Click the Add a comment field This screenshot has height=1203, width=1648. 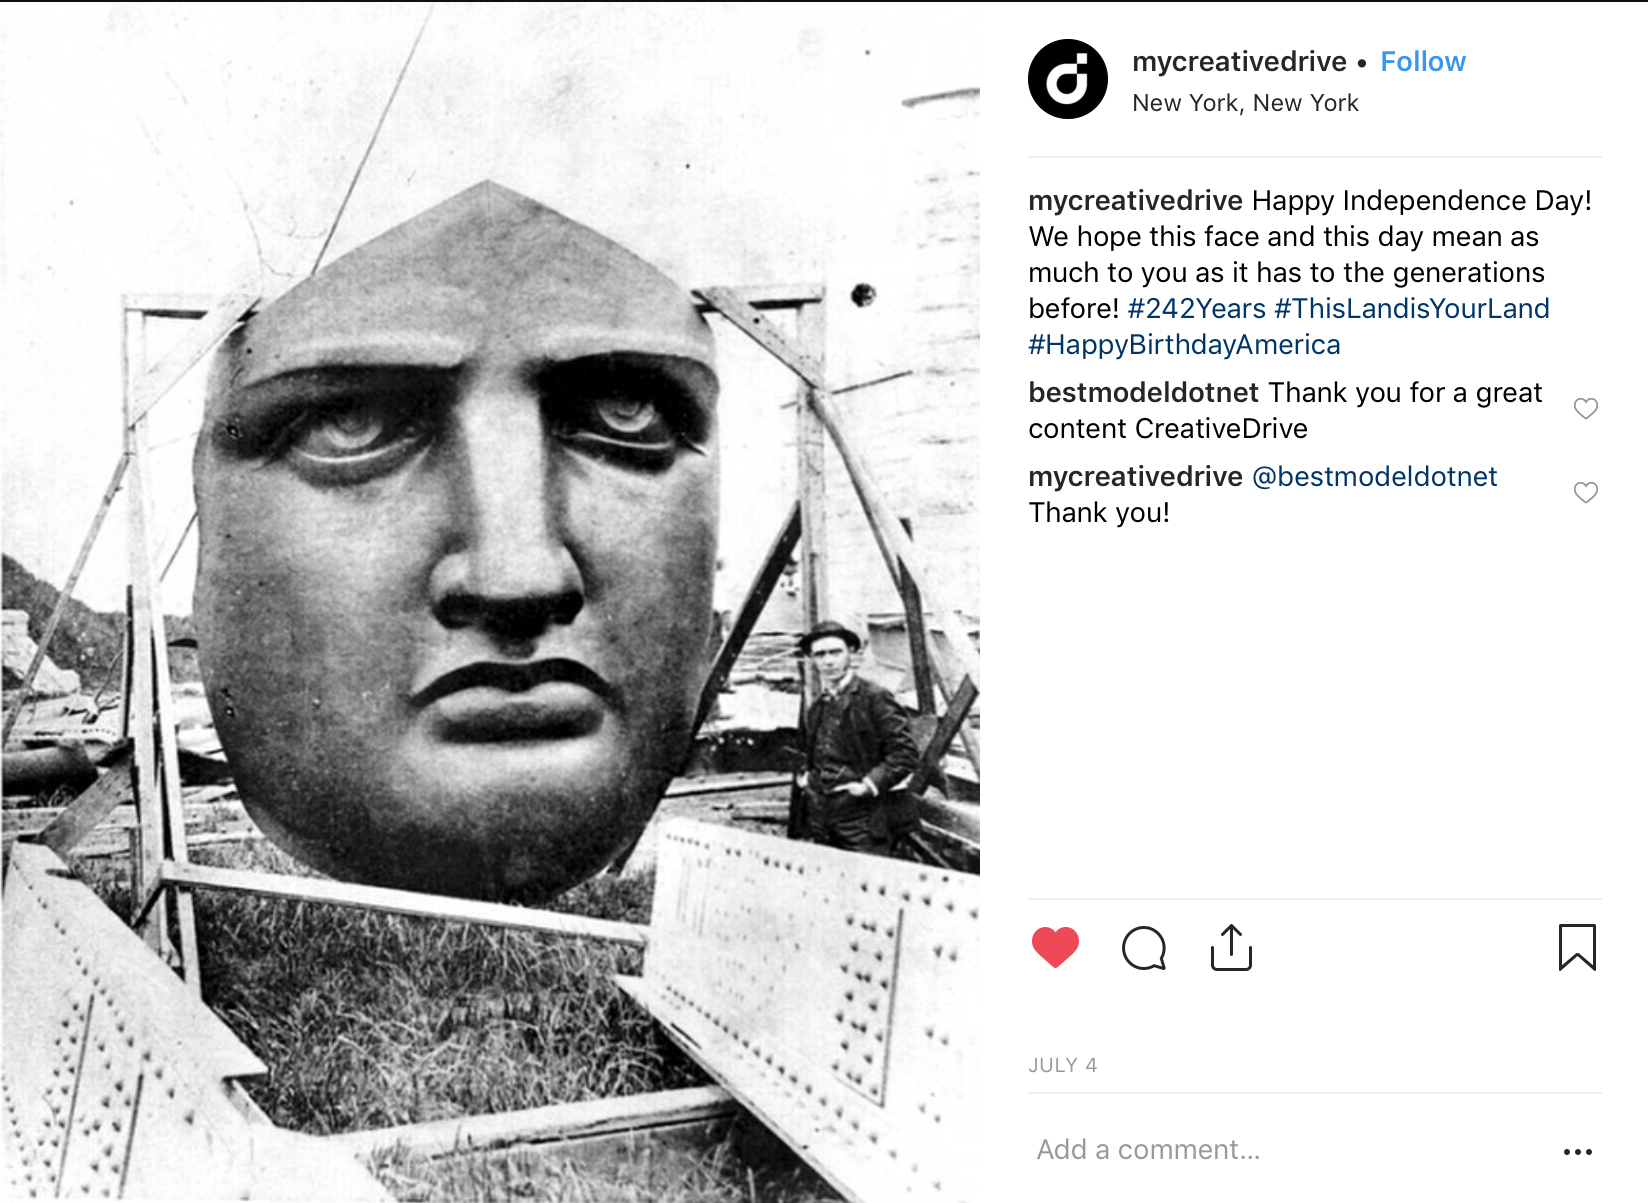[1290, 1150]
